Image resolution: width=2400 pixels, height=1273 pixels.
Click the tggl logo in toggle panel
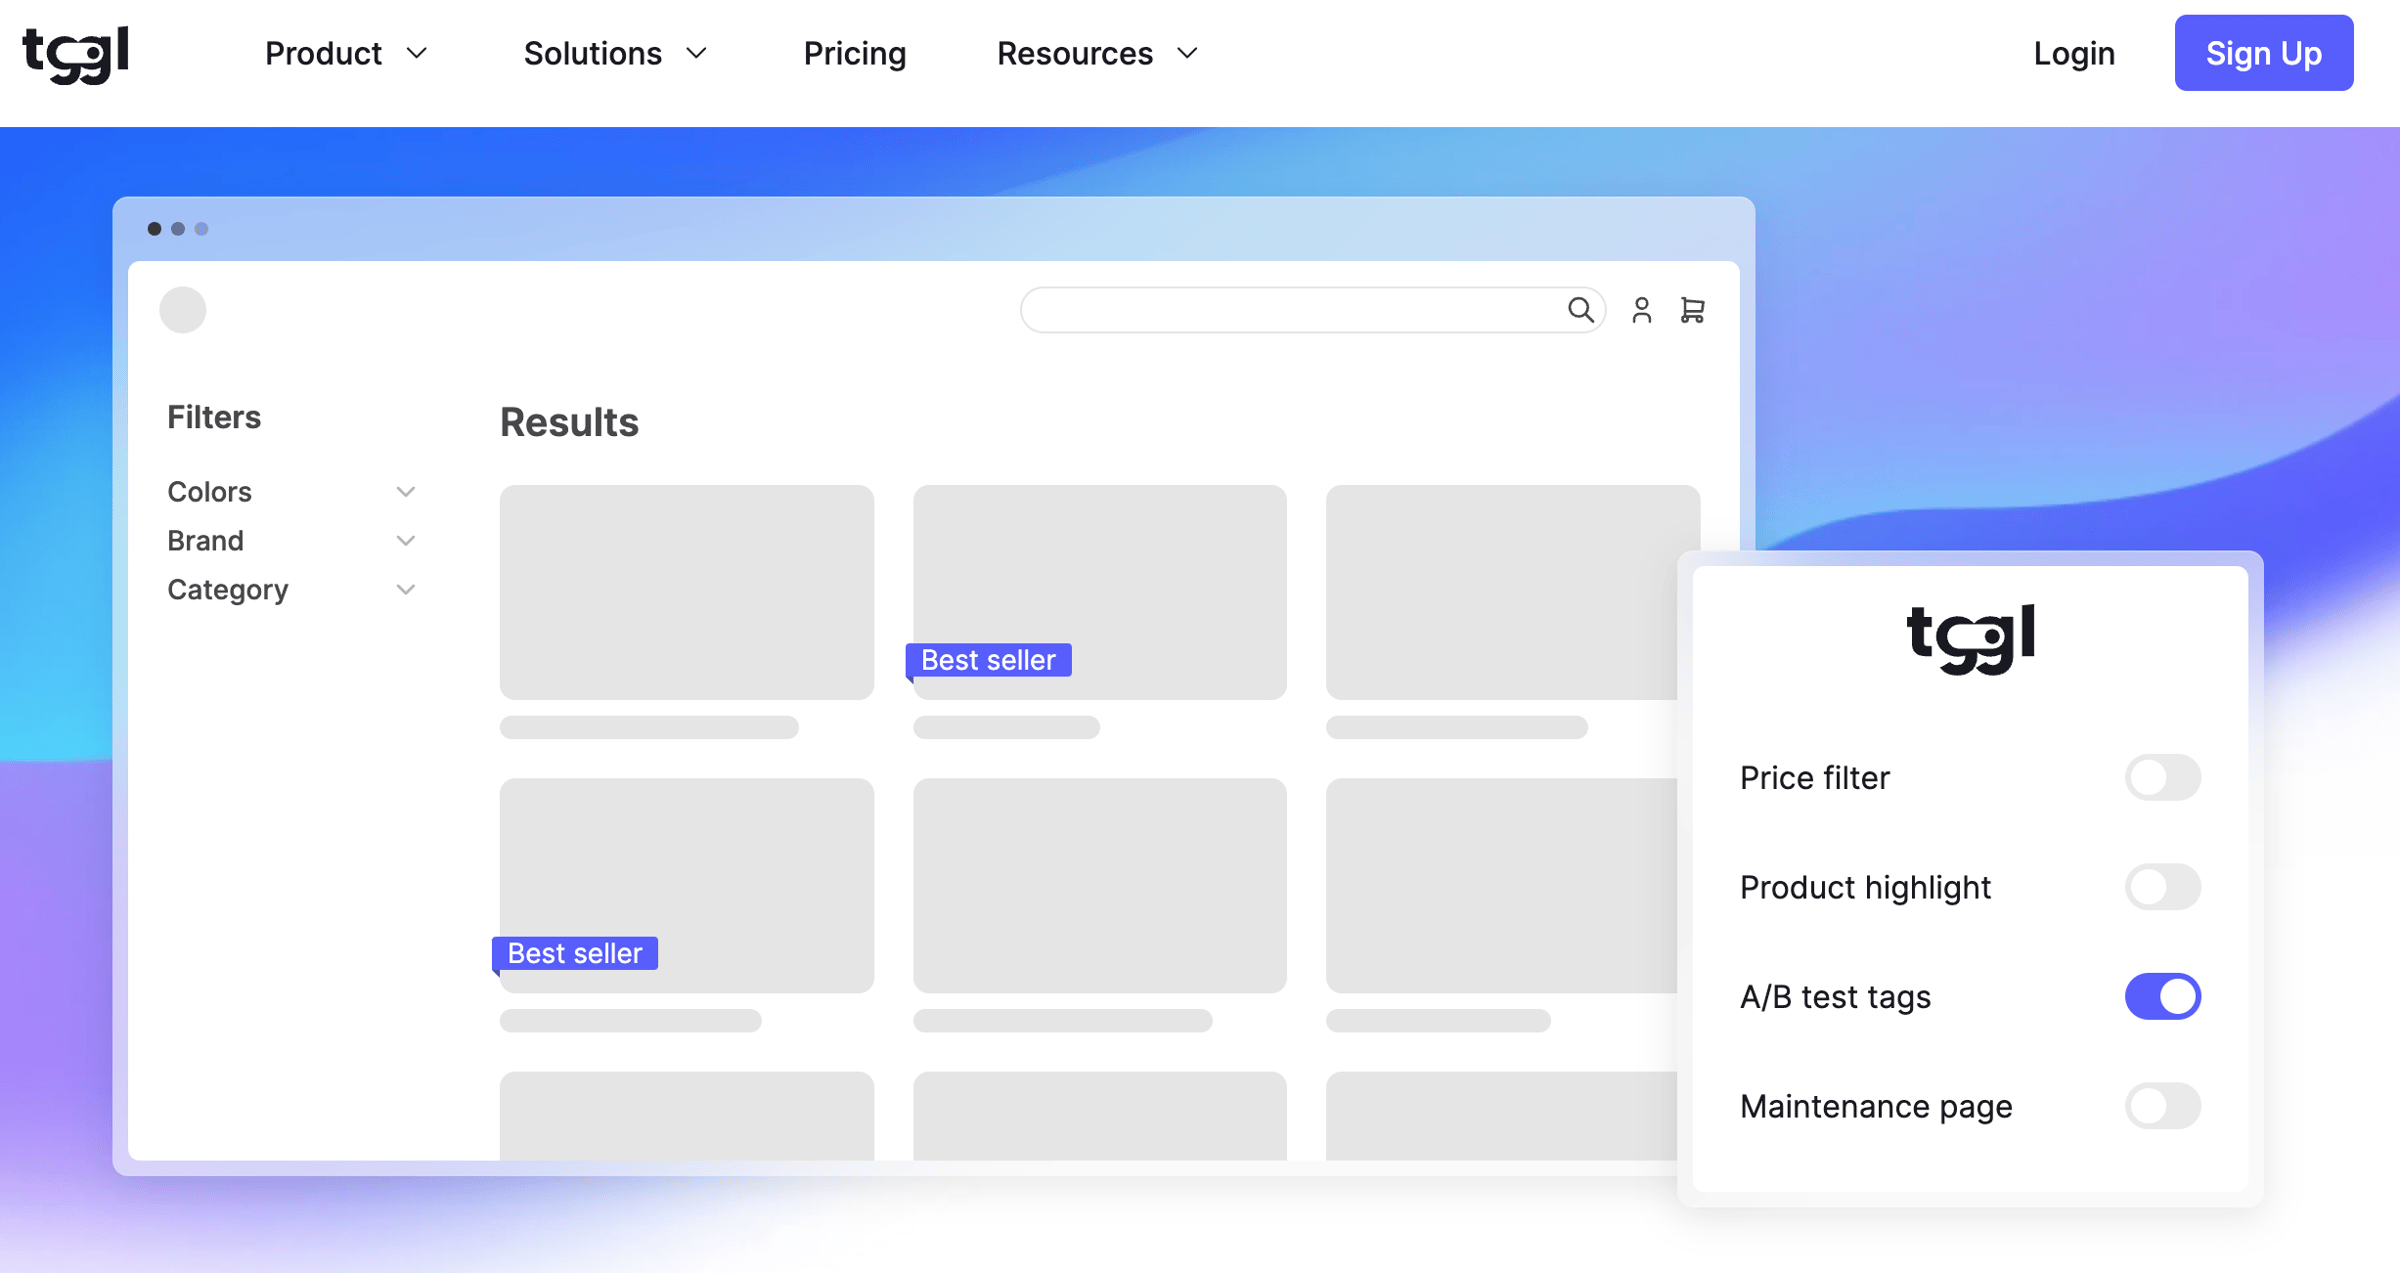1970,639
